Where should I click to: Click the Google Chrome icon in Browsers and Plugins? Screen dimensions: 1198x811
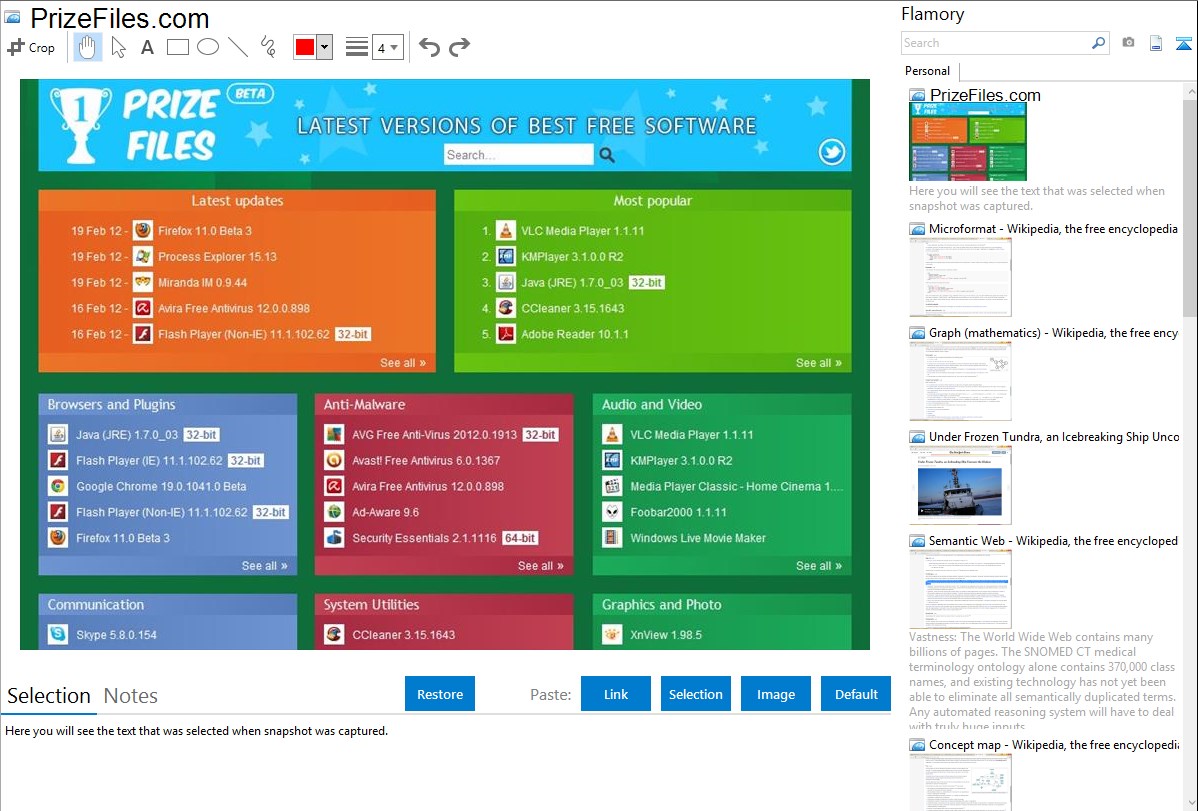(57, 486)
